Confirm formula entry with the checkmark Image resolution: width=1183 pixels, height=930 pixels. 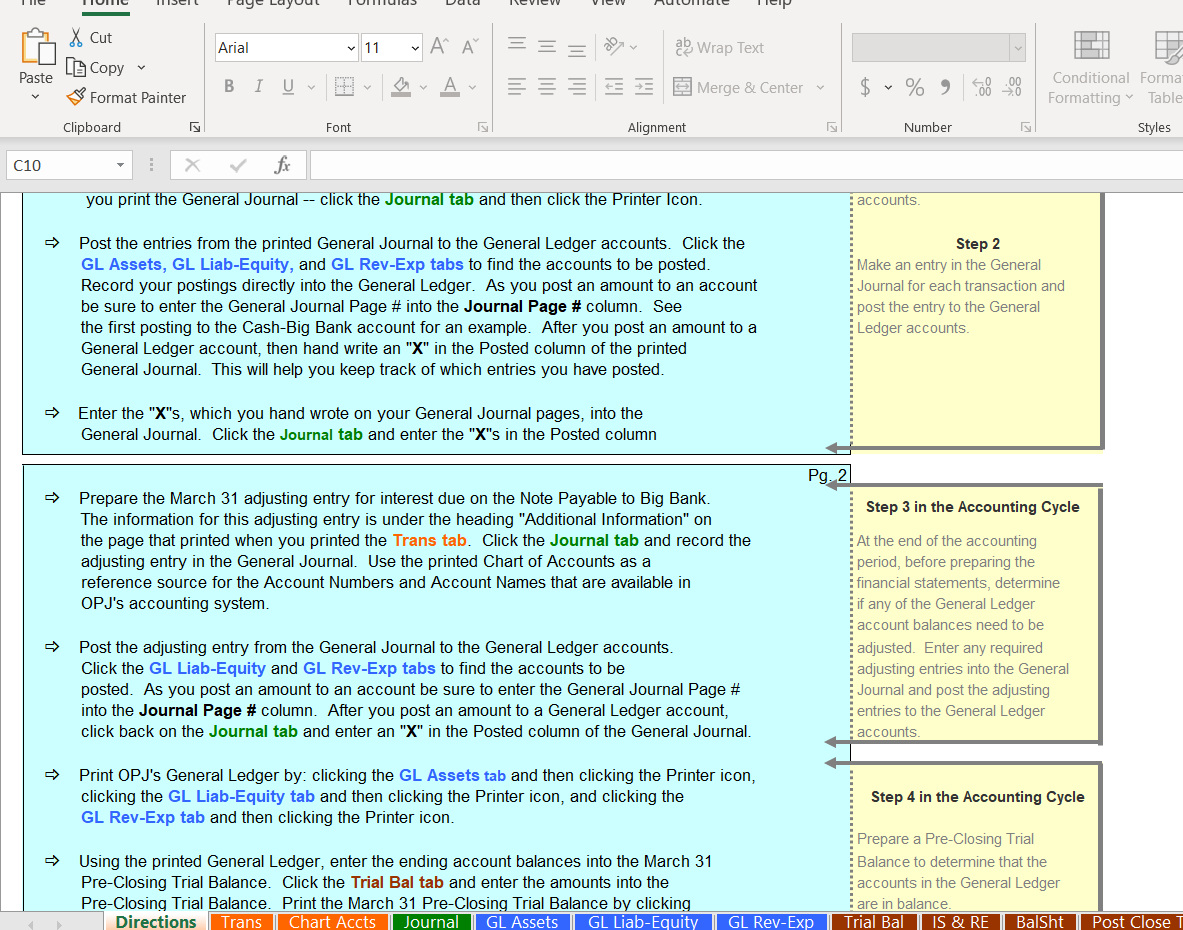tap(238, 165)
